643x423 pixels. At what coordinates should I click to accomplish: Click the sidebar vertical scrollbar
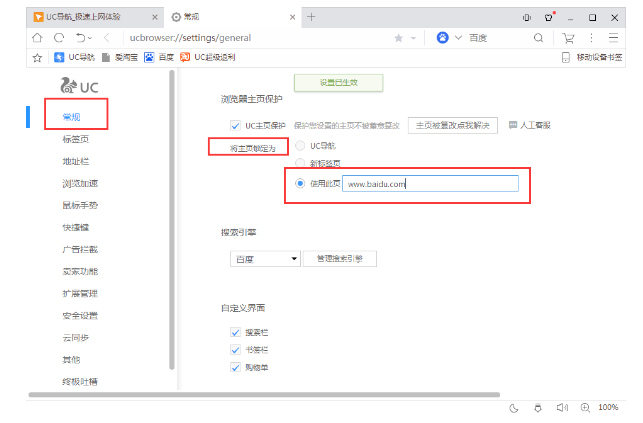pos(172,220)
